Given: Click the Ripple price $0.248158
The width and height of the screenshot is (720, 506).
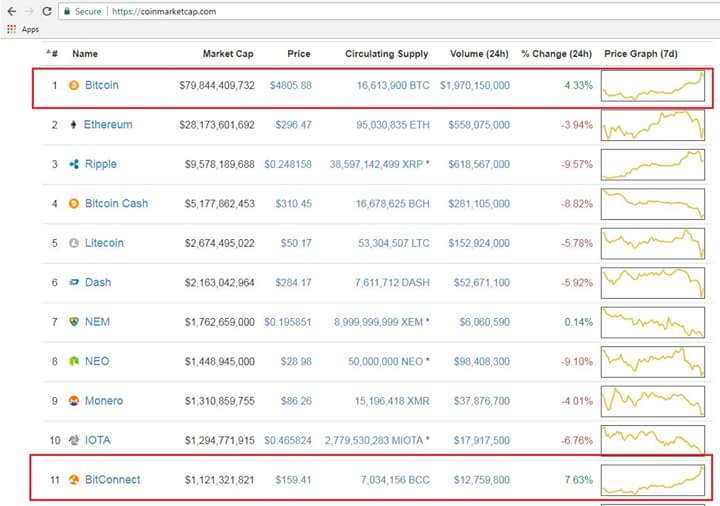Looking at the screenshot, I should pyautogui.click(x=288, y=164).
